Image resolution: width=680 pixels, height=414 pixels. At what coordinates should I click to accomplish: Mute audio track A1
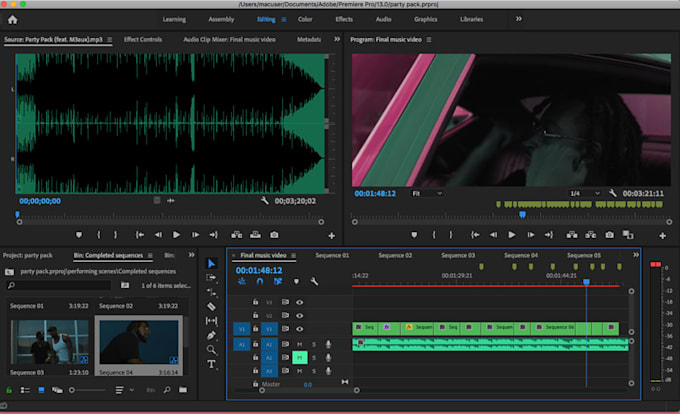tap(299, 344)
